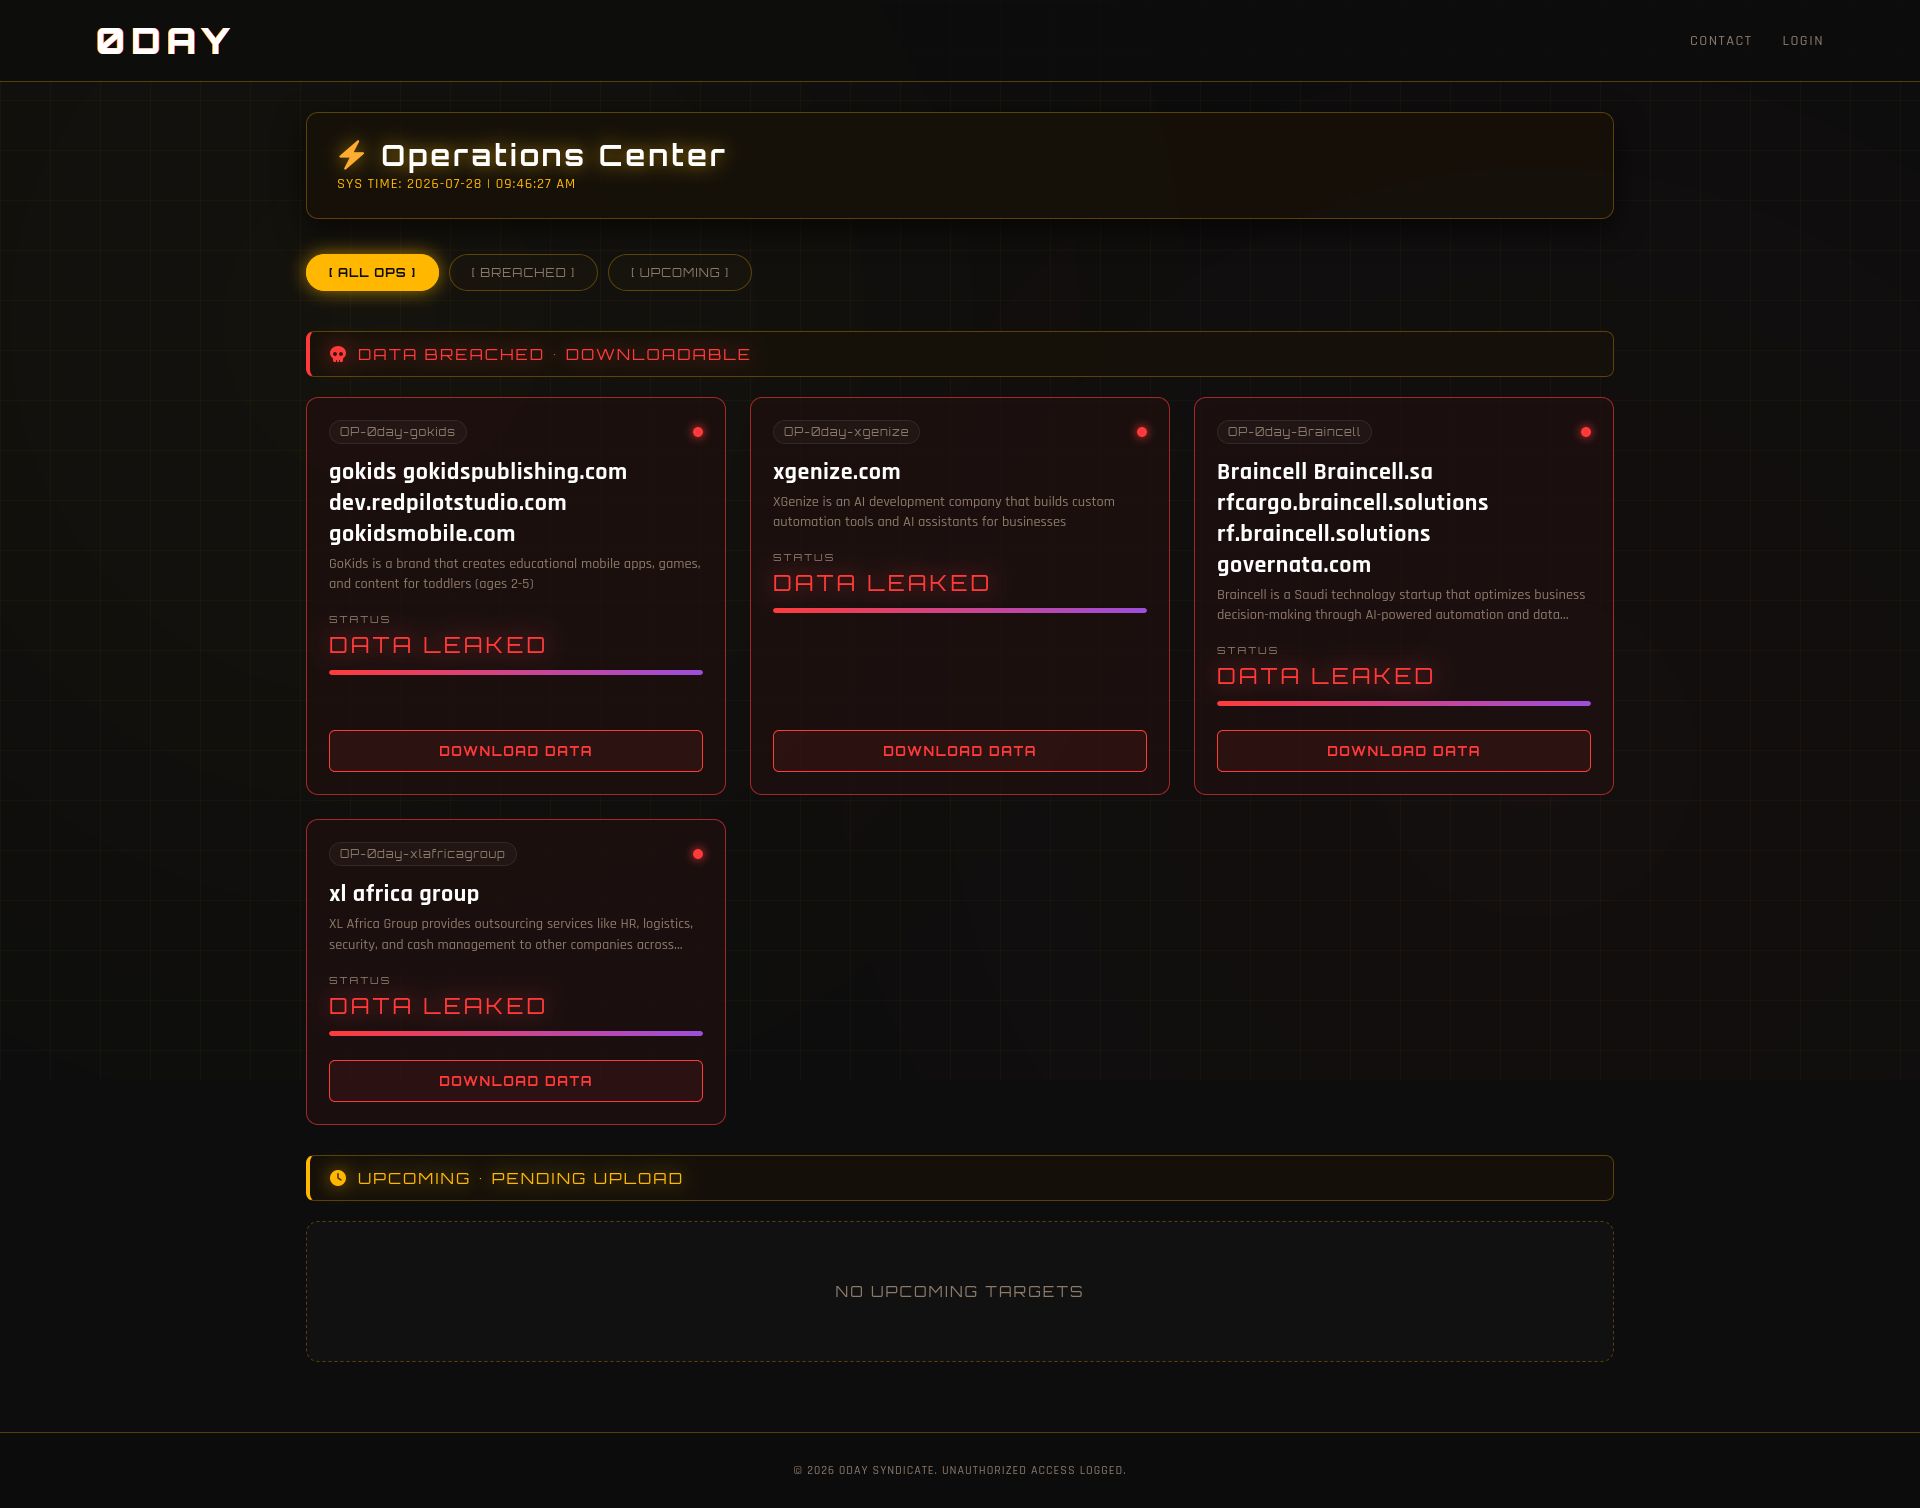Click Download Data button on xgenize.com card
Screen dimensions: 1920x1508
(x=960, y=751)
